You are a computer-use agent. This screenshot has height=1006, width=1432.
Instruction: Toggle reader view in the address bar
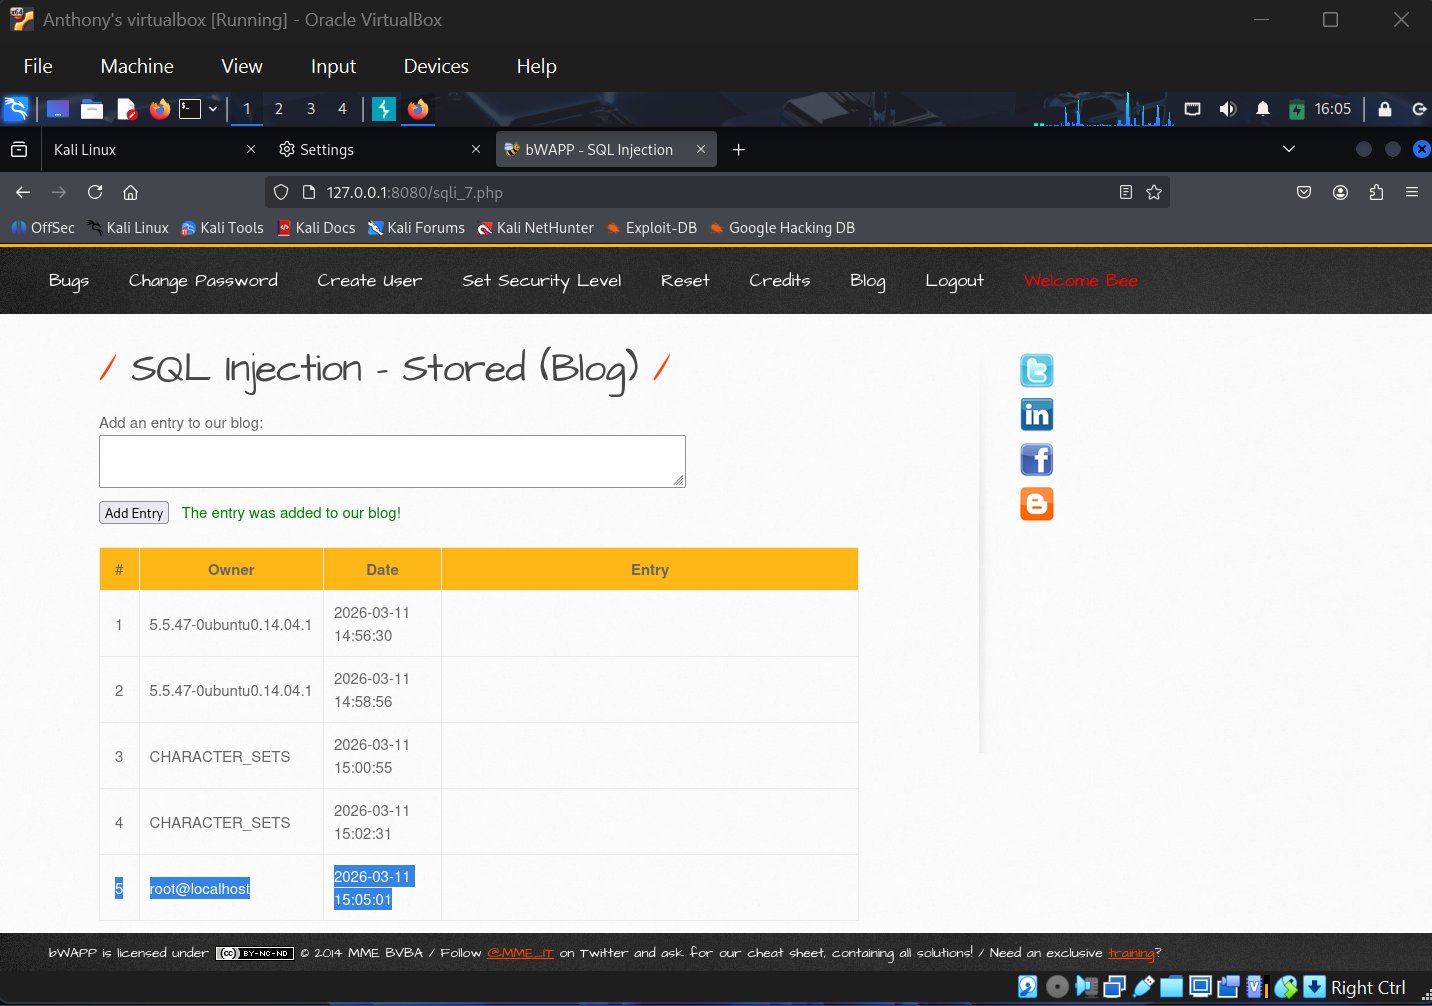pos(1126,192)
